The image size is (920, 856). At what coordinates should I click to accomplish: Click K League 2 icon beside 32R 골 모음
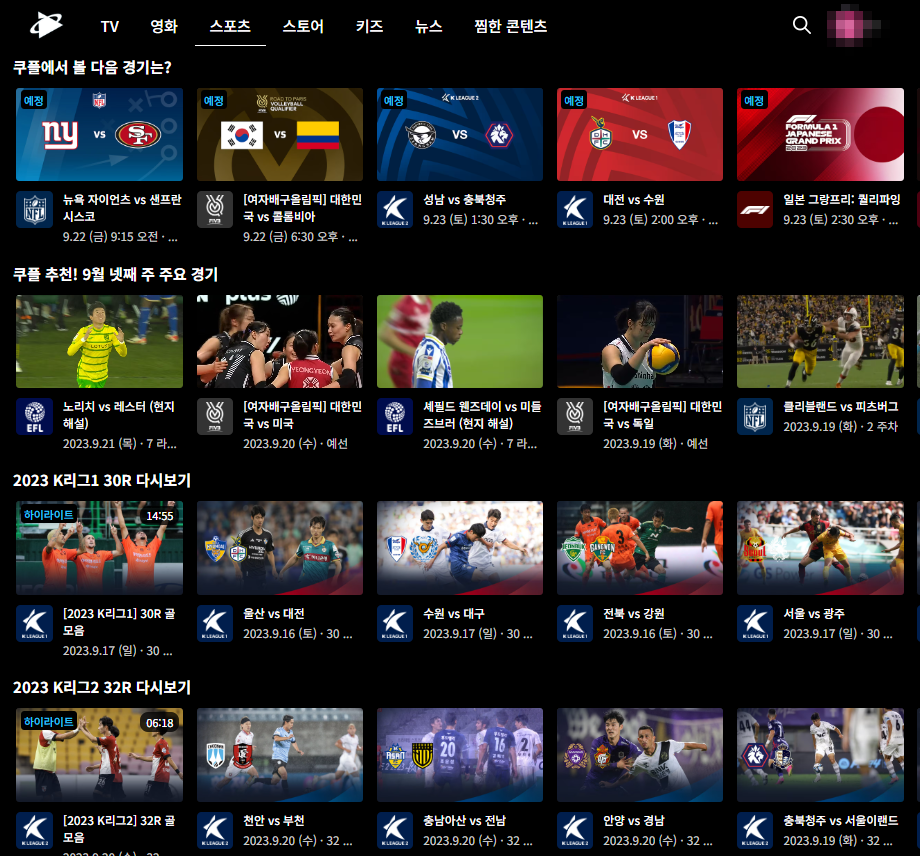(35, 831)
